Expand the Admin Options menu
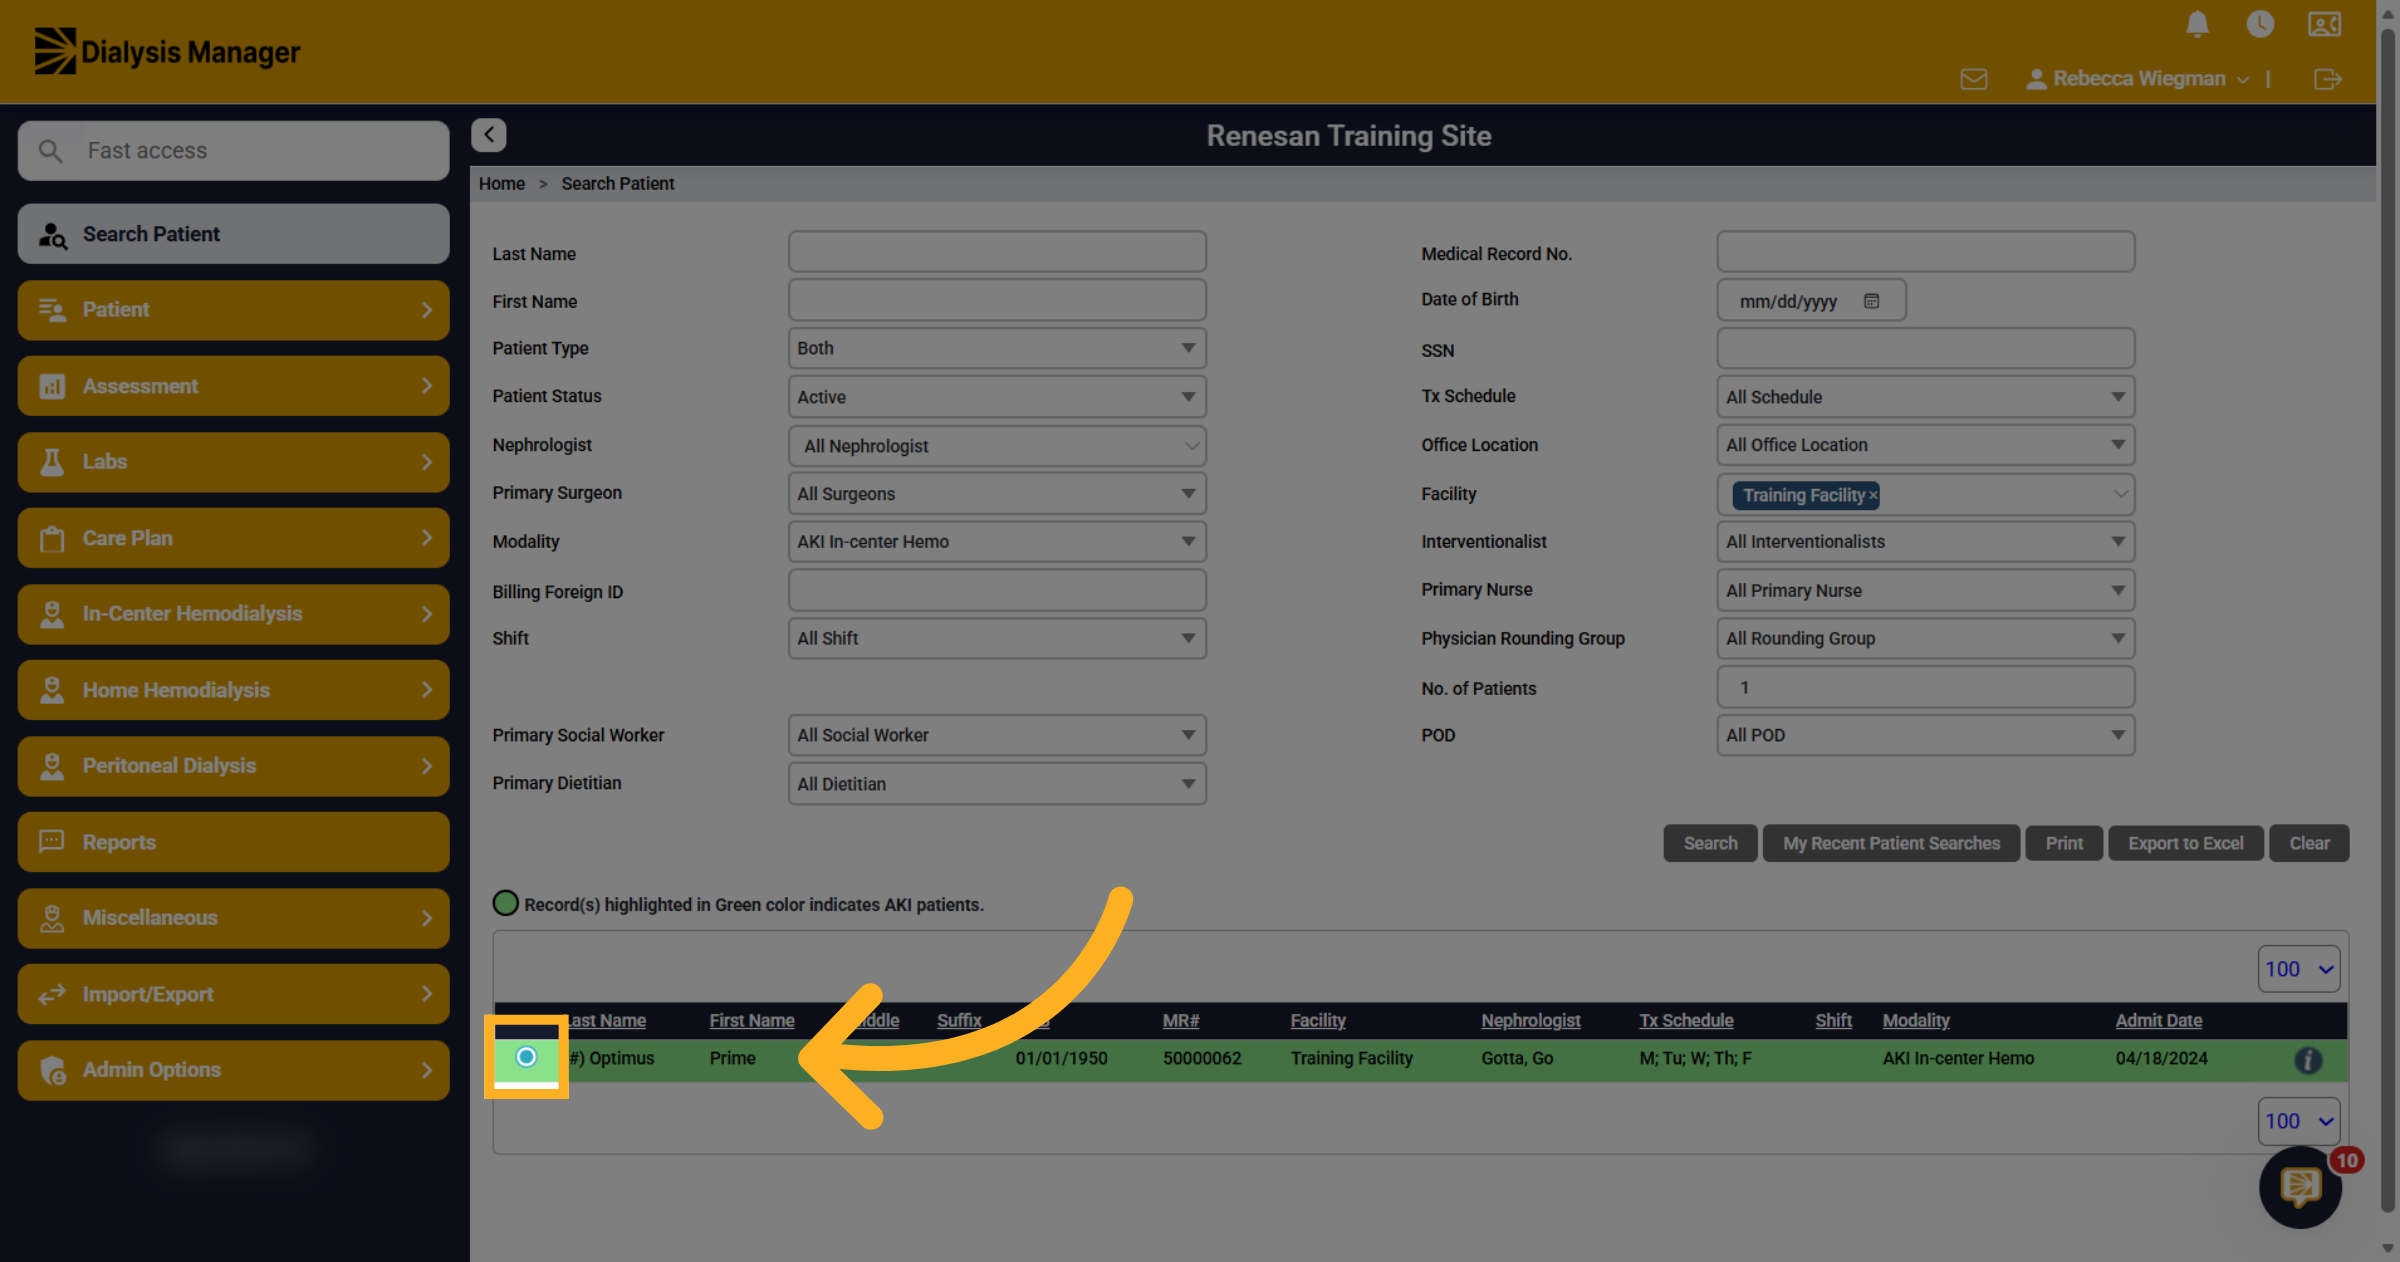This screenshot has height=1262, width=2400. [233, 1070]
